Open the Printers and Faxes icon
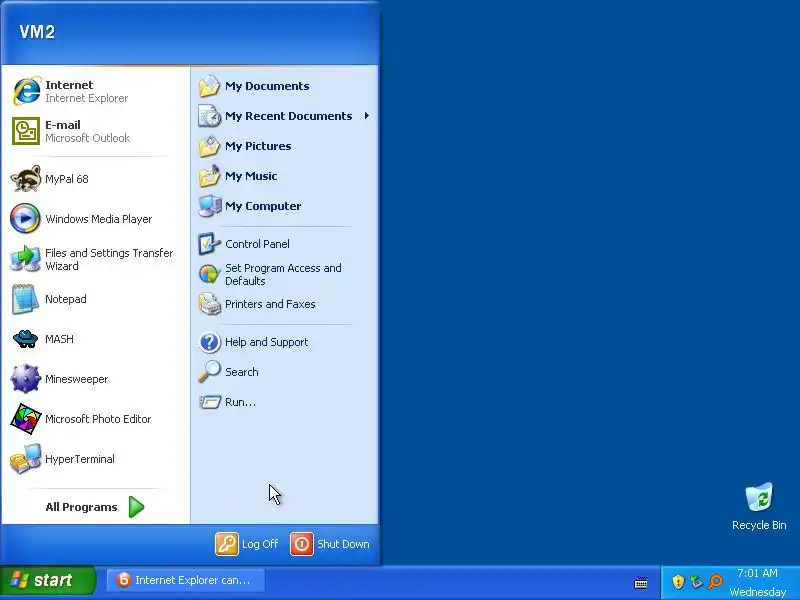800x600 pixels. (x=209, y=304)
